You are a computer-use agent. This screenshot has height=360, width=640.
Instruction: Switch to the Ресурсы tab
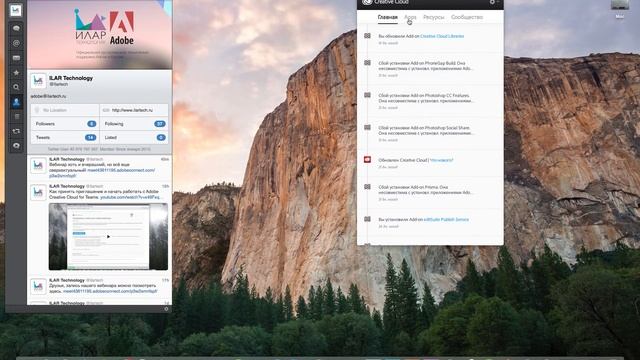coord(433,17)
